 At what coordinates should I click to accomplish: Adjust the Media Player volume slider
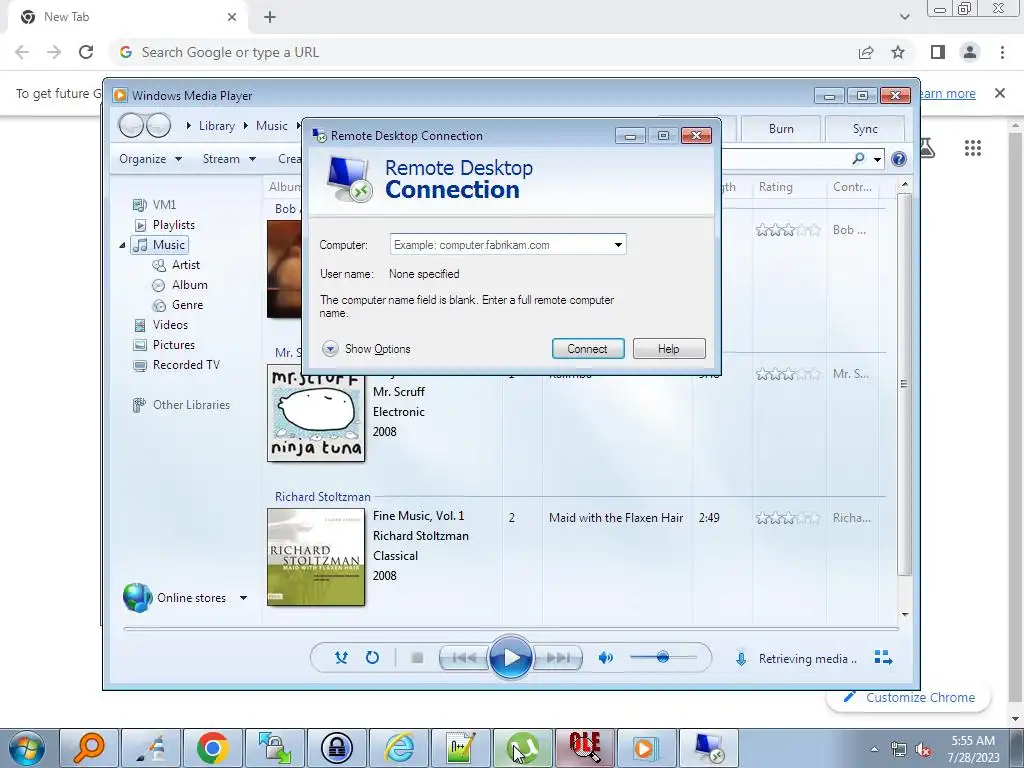click(663, 657)
